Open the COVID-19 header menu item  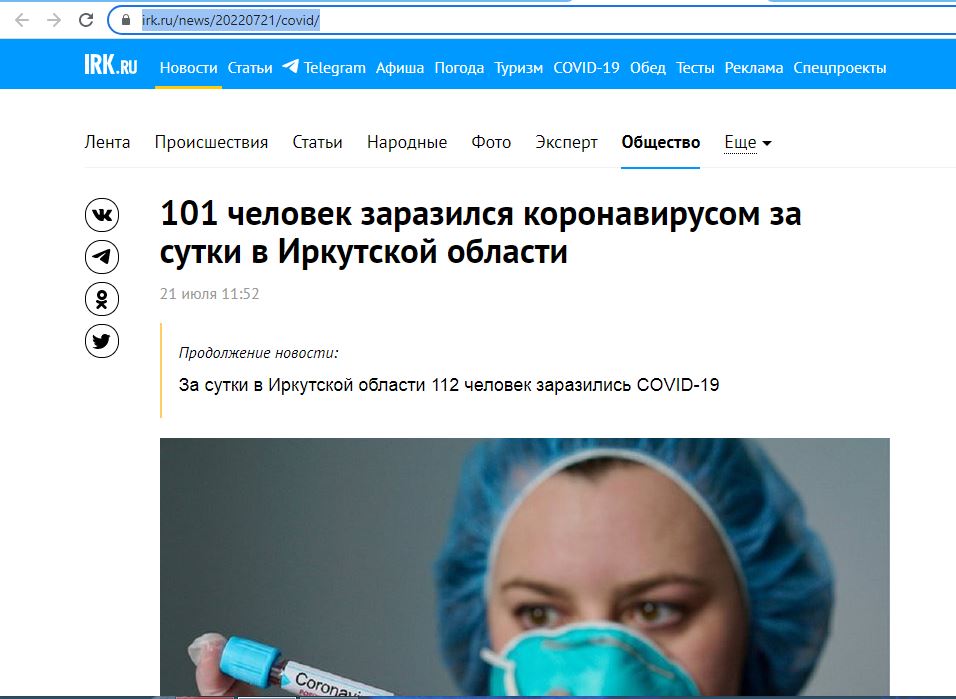click(x=586, y=68)
